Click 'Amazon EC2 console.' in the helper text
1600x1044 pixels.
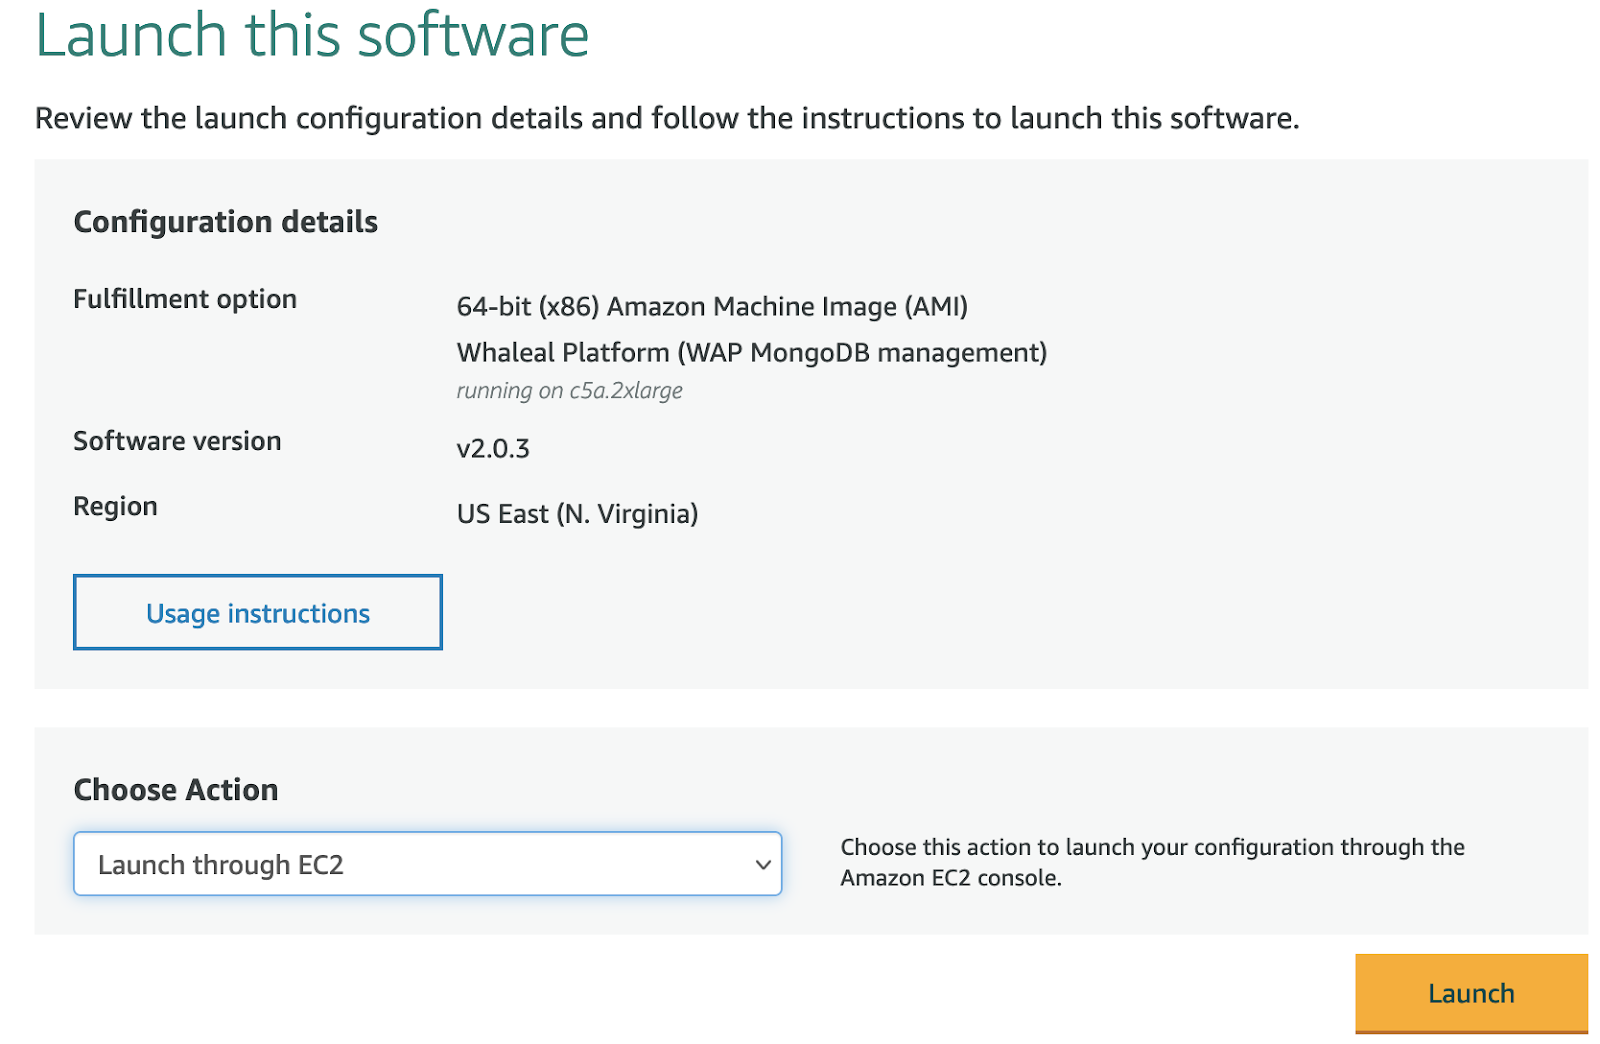click(950, 878)
